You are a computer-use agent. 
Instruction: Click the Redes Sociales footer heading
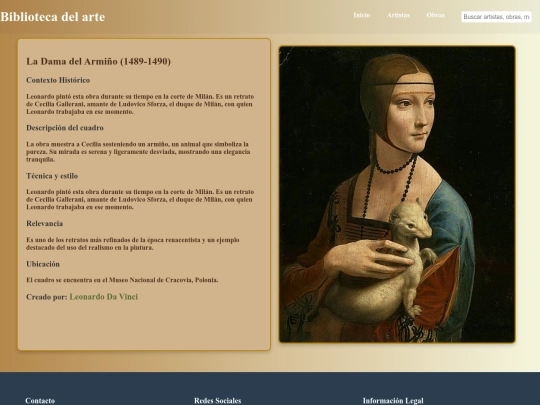(x=218, y=401)
